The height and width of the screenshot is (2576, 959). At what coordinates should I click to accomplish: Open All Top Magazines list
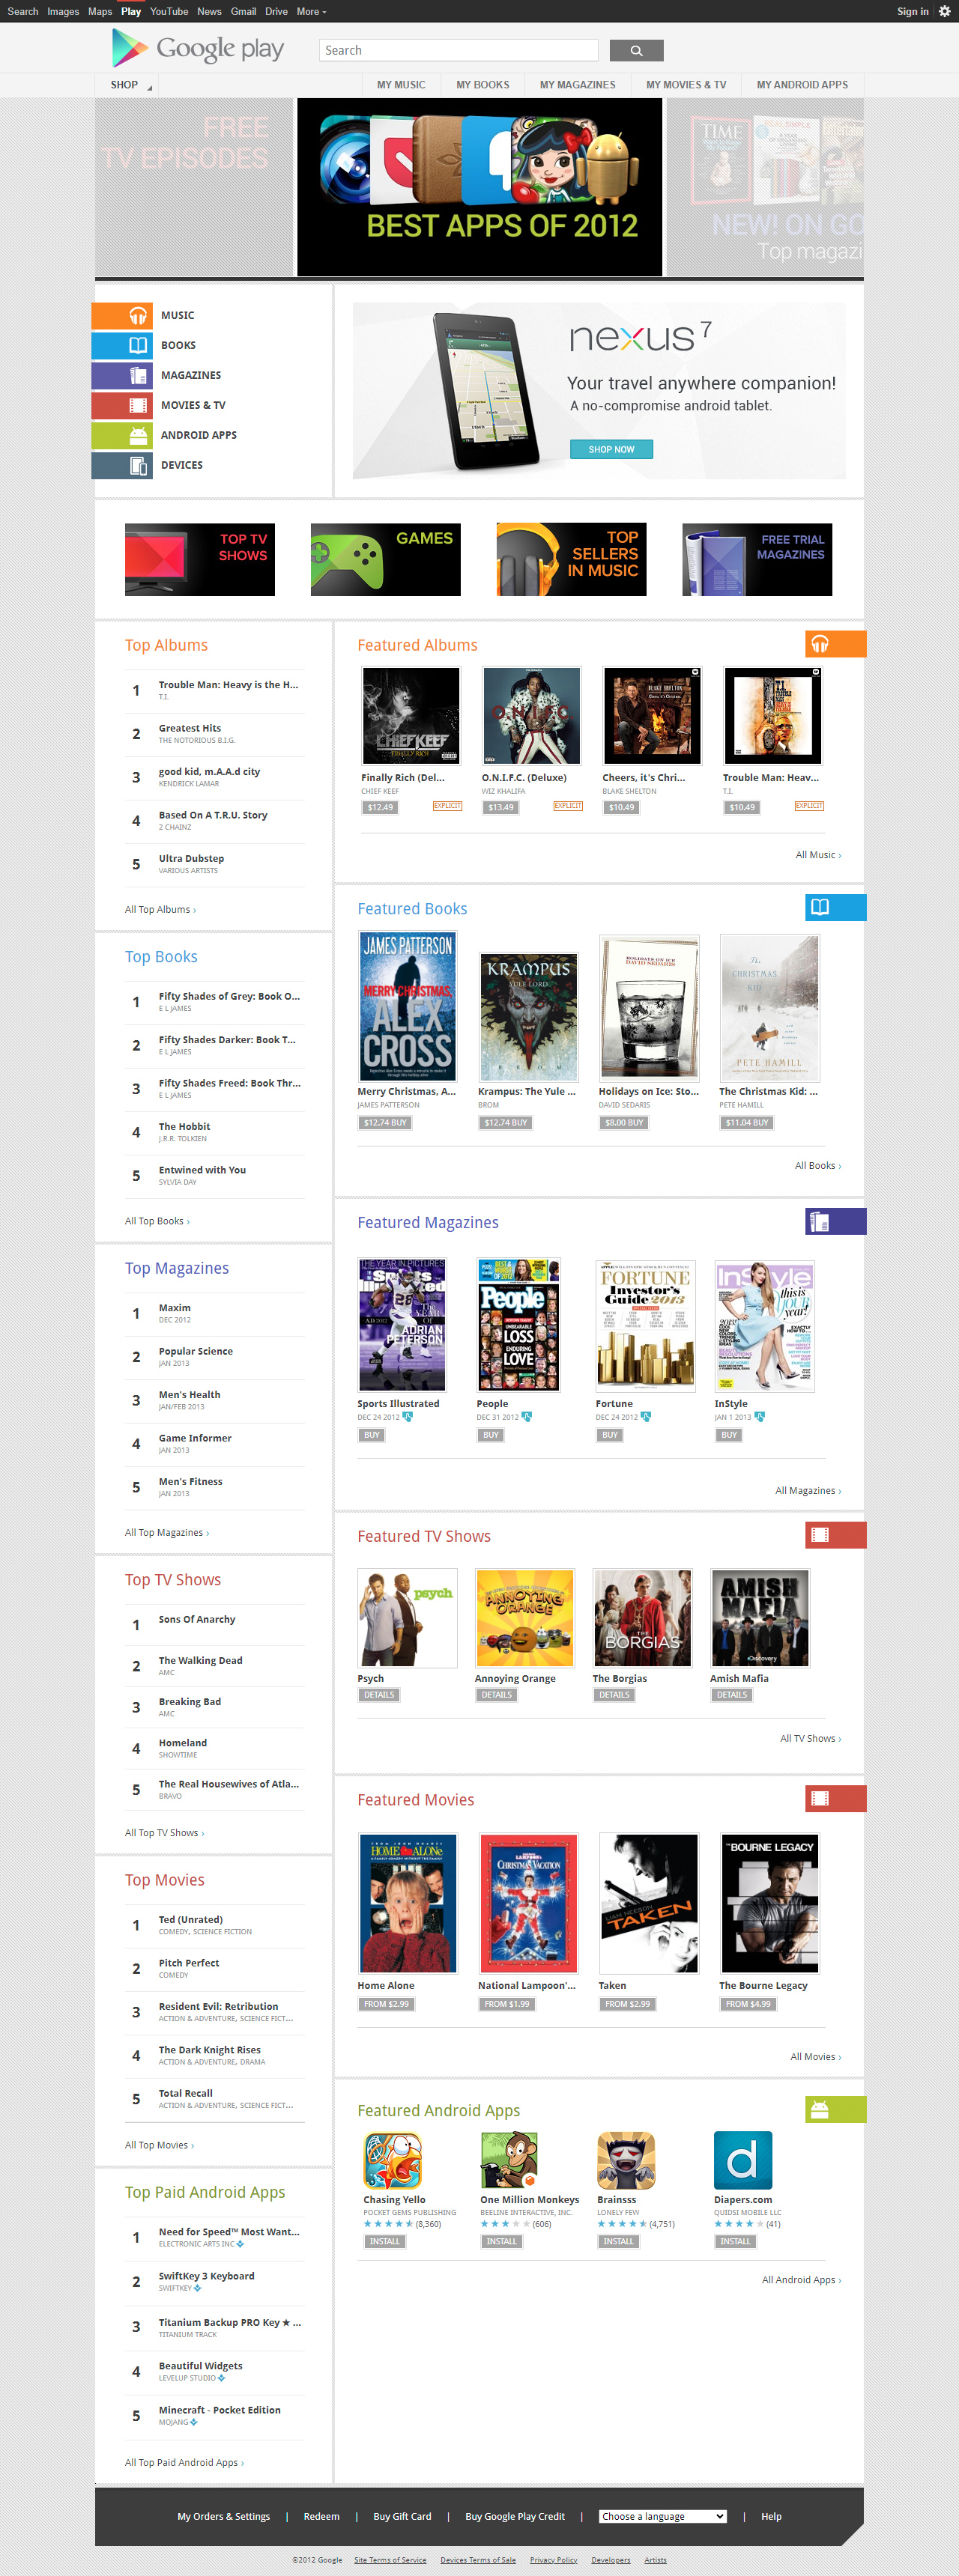tap(167, 1532)
